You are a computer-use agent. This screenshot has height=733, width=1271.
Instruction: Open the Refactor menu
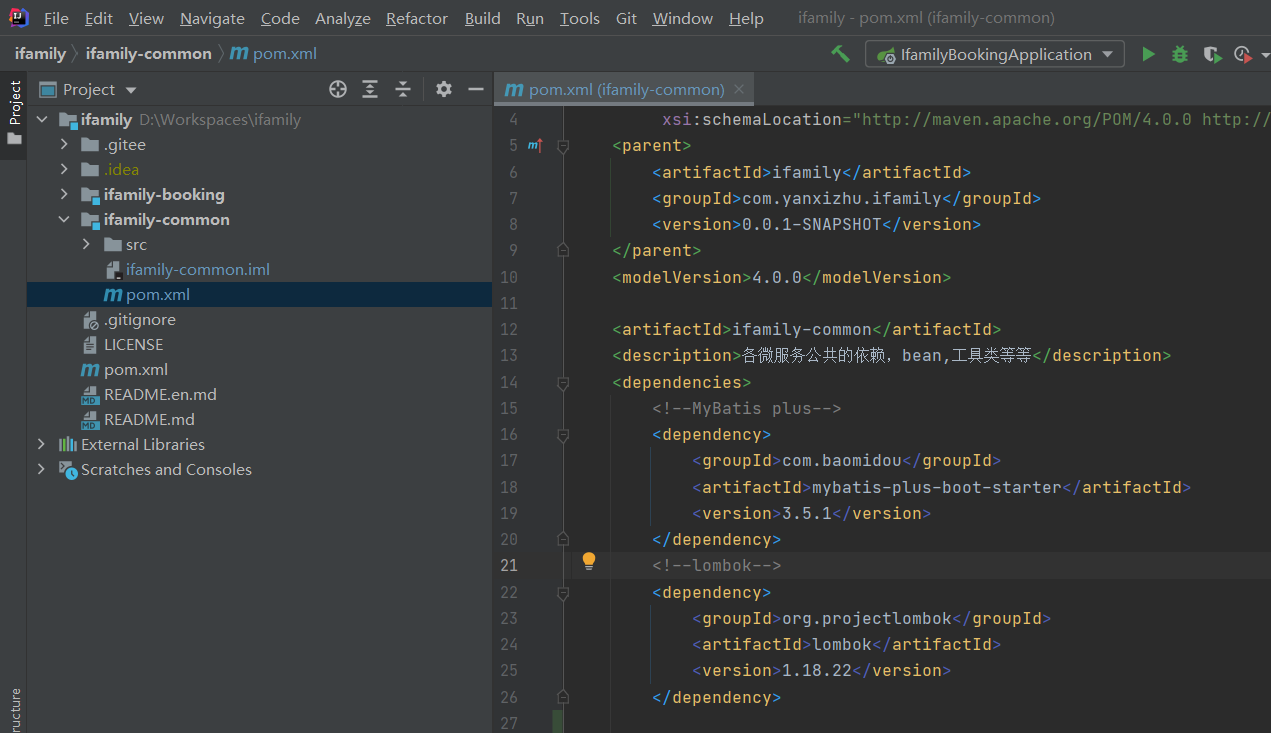pos(418,19)
